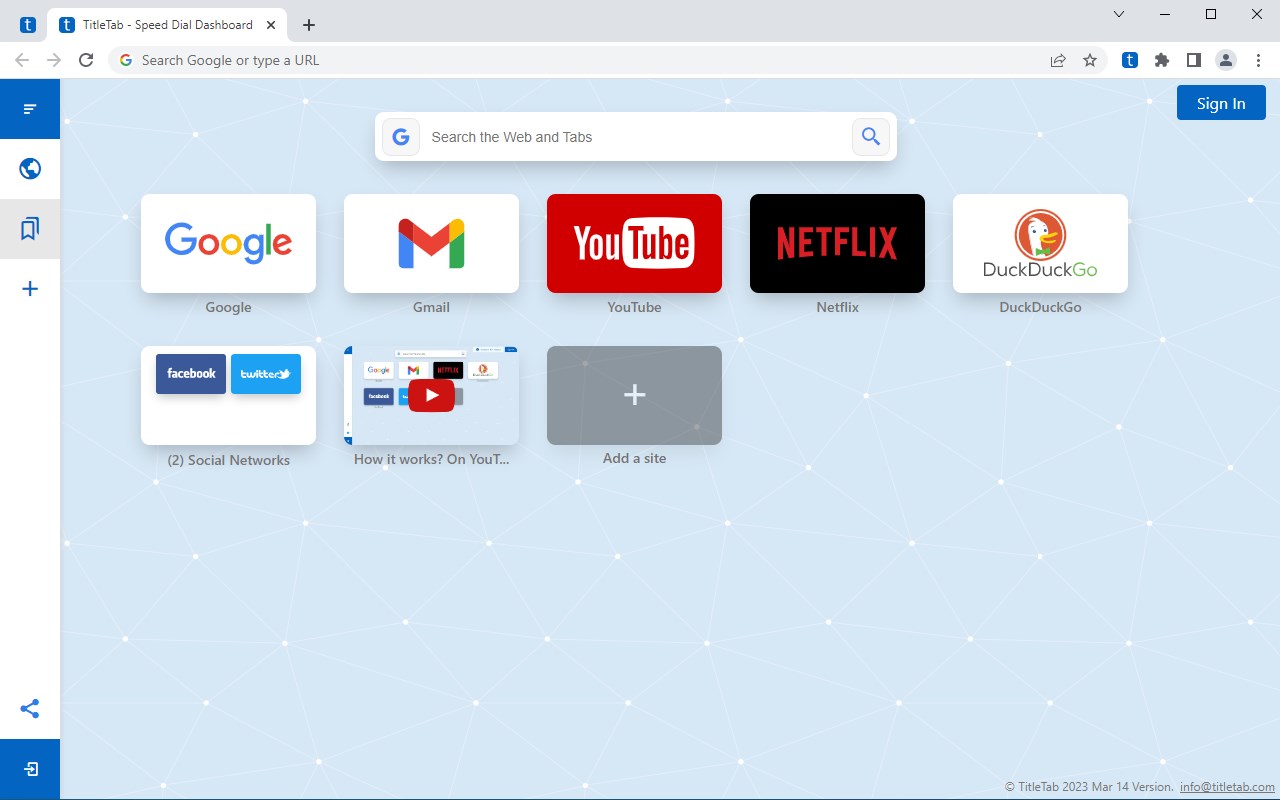Click the TitleTab 2023 Mar 14 Version text
This screenshot has height=800, width=1280.
click(x=1089, y=787)
